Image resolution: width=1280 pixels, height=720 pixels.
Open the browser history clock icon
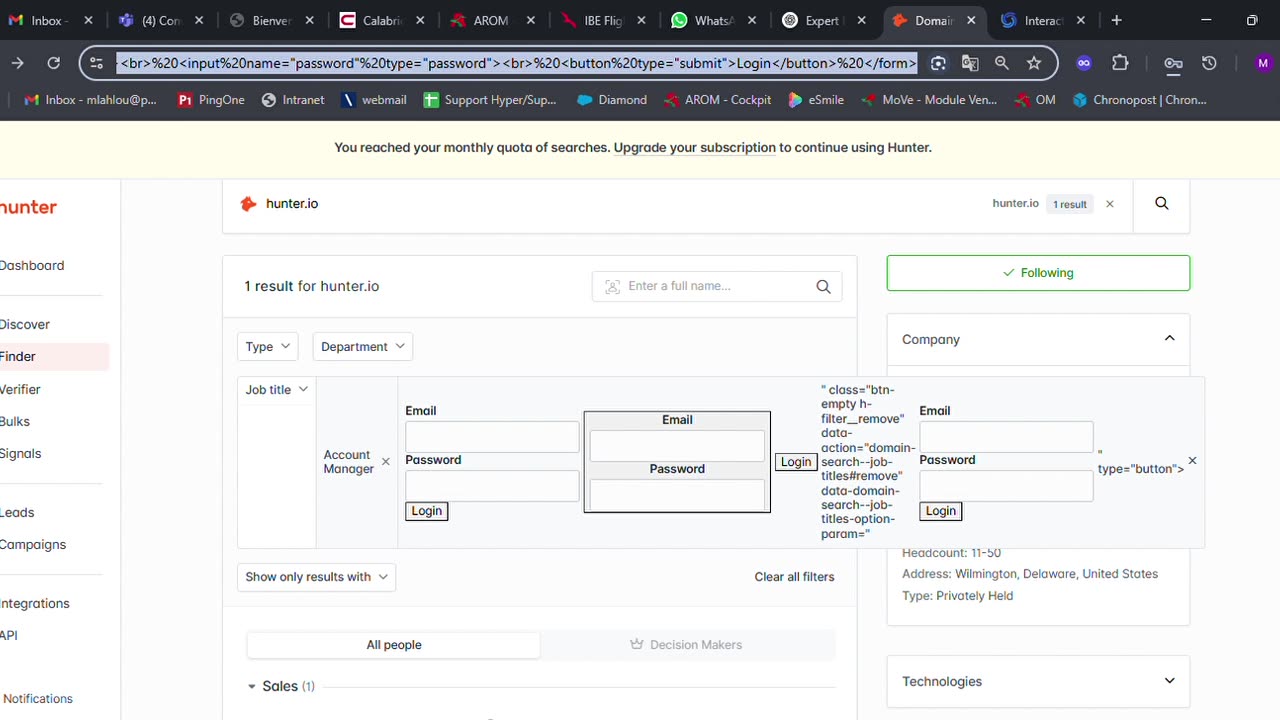click(x=1209, y=63)
